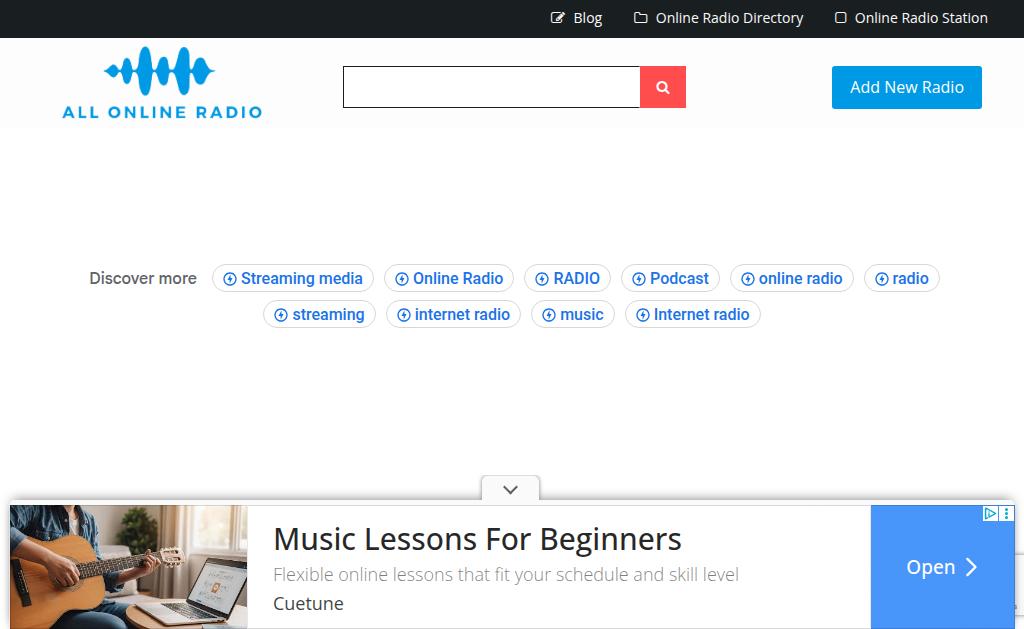The width and height of the screenshot is (1024, 629).
Task: Choose the capitalized Internet radio chip
Action: point(693,314)
